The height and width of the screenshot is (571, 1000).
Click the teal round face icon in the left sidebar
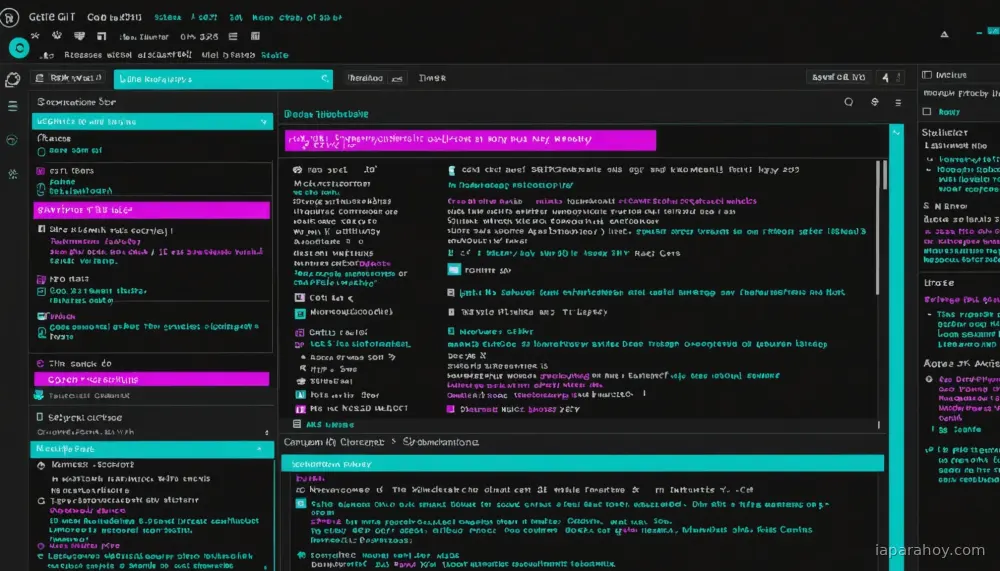pyautogui.click(x=11, y=140)
